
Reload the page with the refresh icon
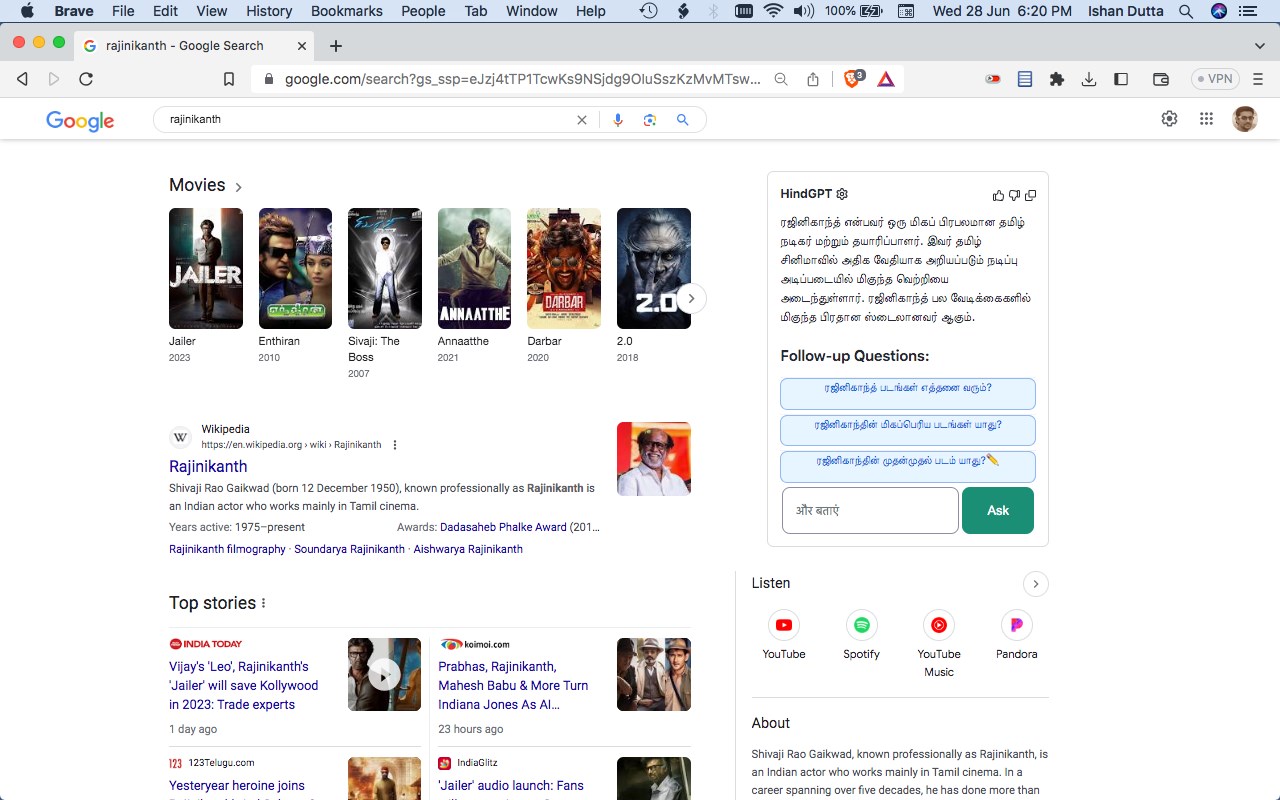click(86, 79)
